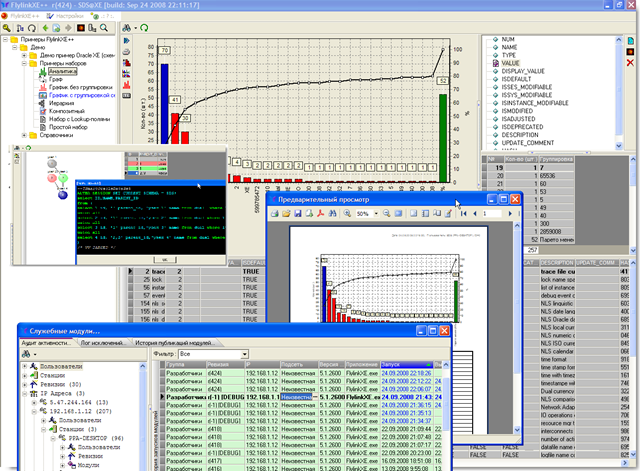Viewport: 640px width, 471px height.
Task: Click the full screen icon in preview toolbar
Action: pos(398,213)
